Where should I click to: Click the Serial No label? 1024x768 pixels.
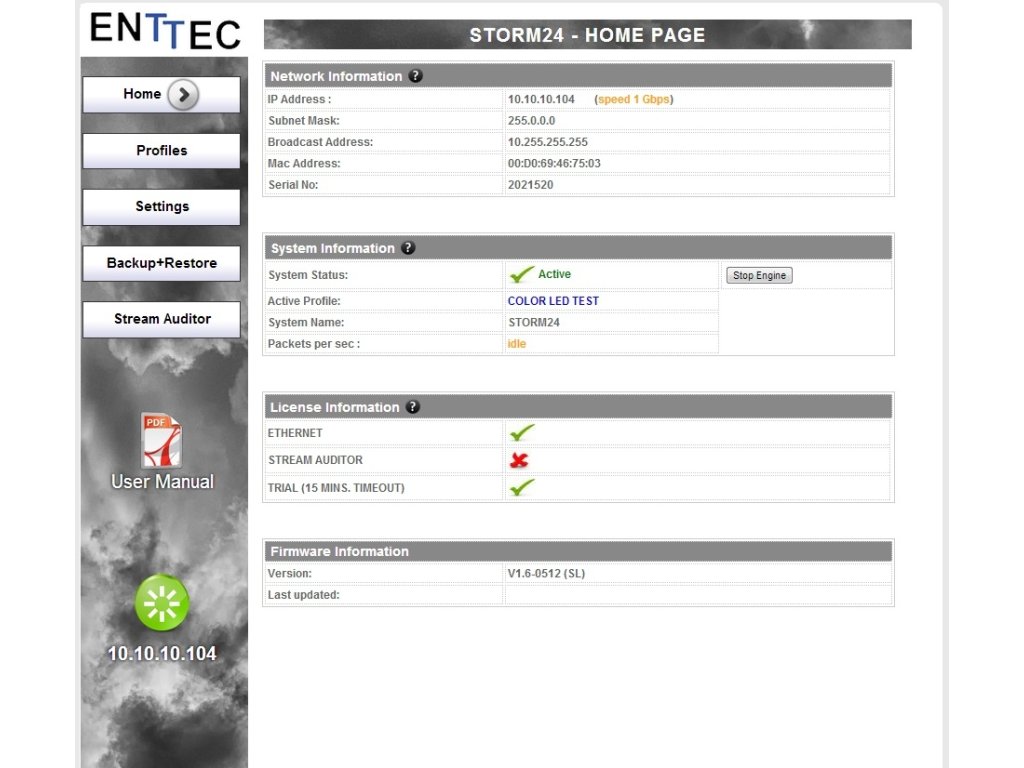pos(293,185)
